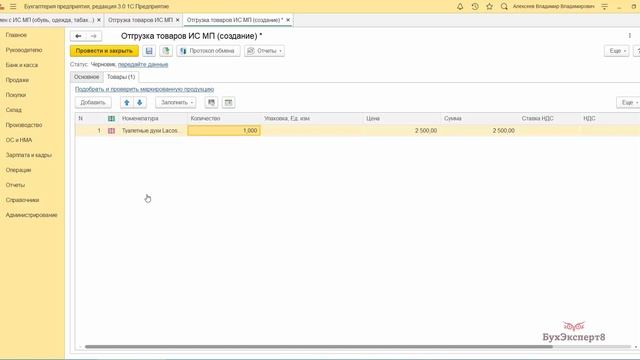This screenshot has width=640, height=360.
Task: Close the 'Отгрузка товаров ИС МП (создание)' tab
Action: tap(288, 20)
